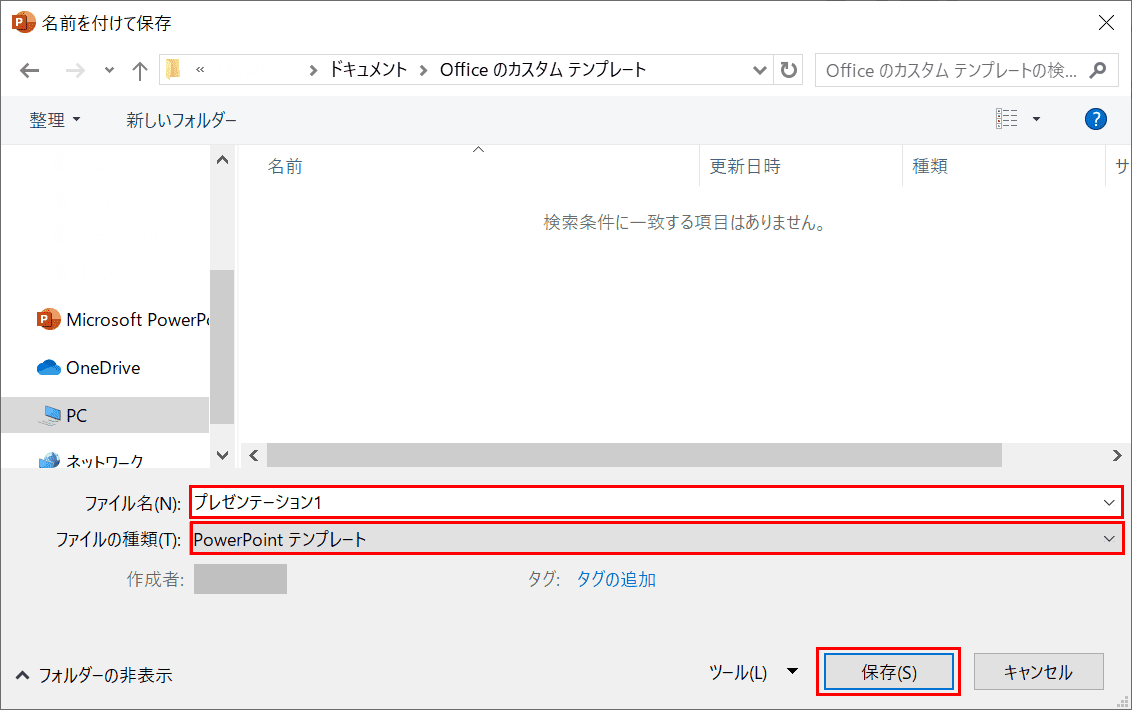
Task: Click the file list scroll right arrow
Action: (x=1116, y=455)
